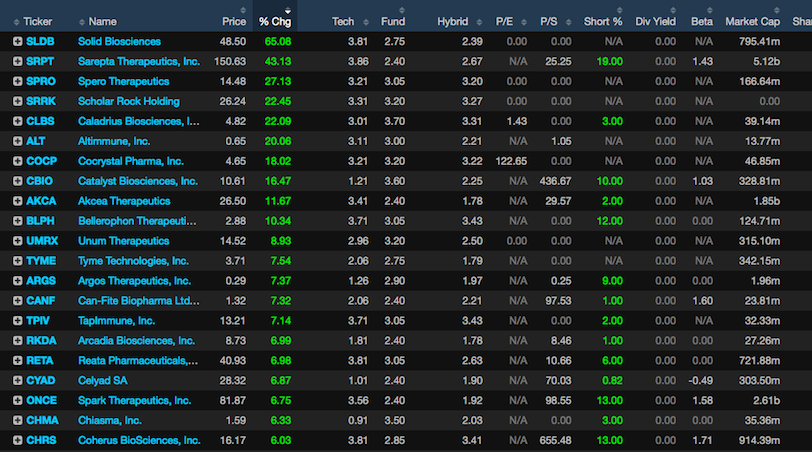Image resolution: width=812 pixels, height=452 pixels.
Task: Open Catalyst Biosciences, Inc. link
Action: [138, 181]
